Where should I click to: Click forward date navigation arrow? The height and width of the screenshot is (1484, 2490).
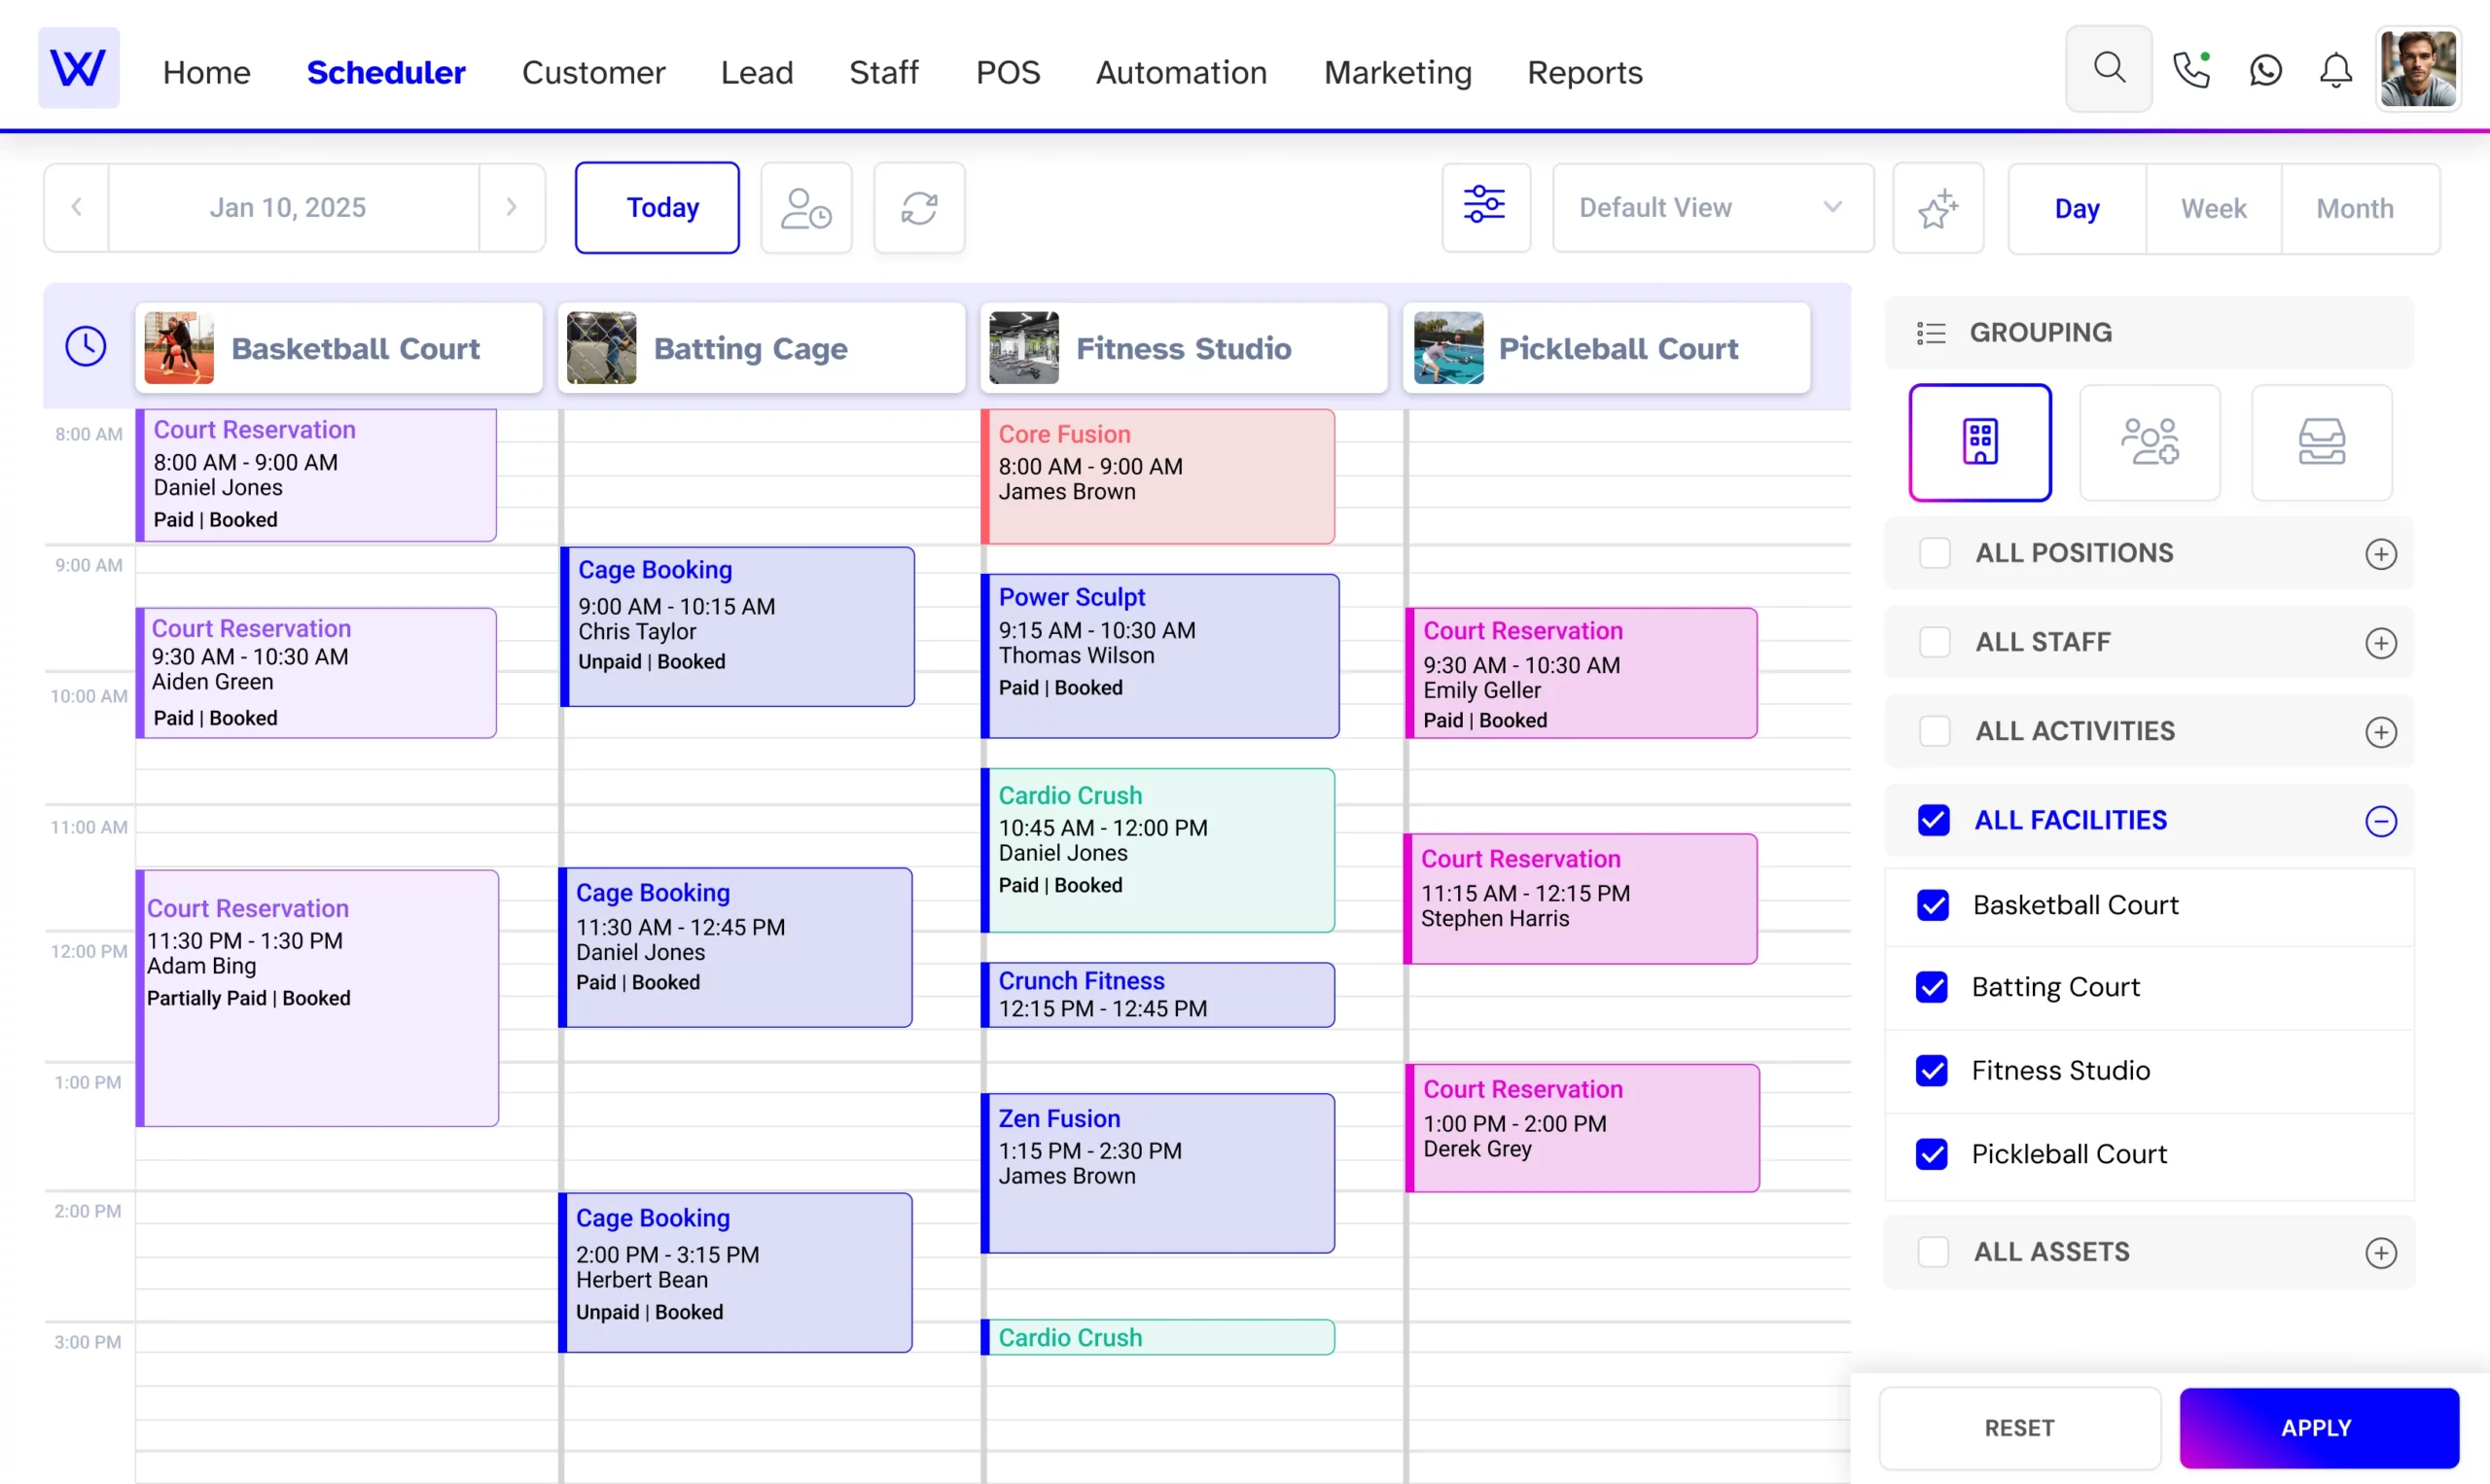(511, 207)
